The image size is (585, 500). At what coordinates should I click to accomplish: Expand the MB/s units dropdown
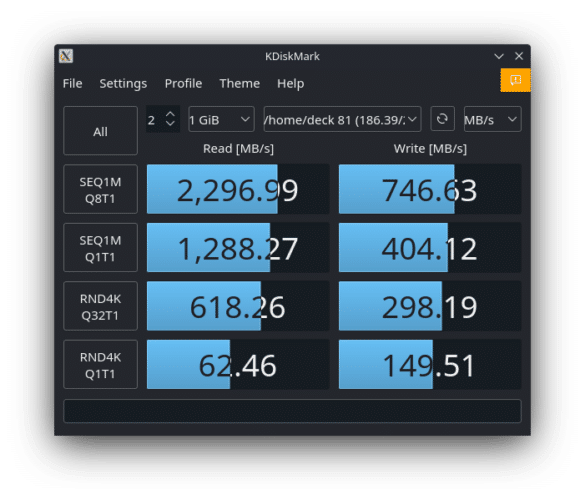coord(492,119)
